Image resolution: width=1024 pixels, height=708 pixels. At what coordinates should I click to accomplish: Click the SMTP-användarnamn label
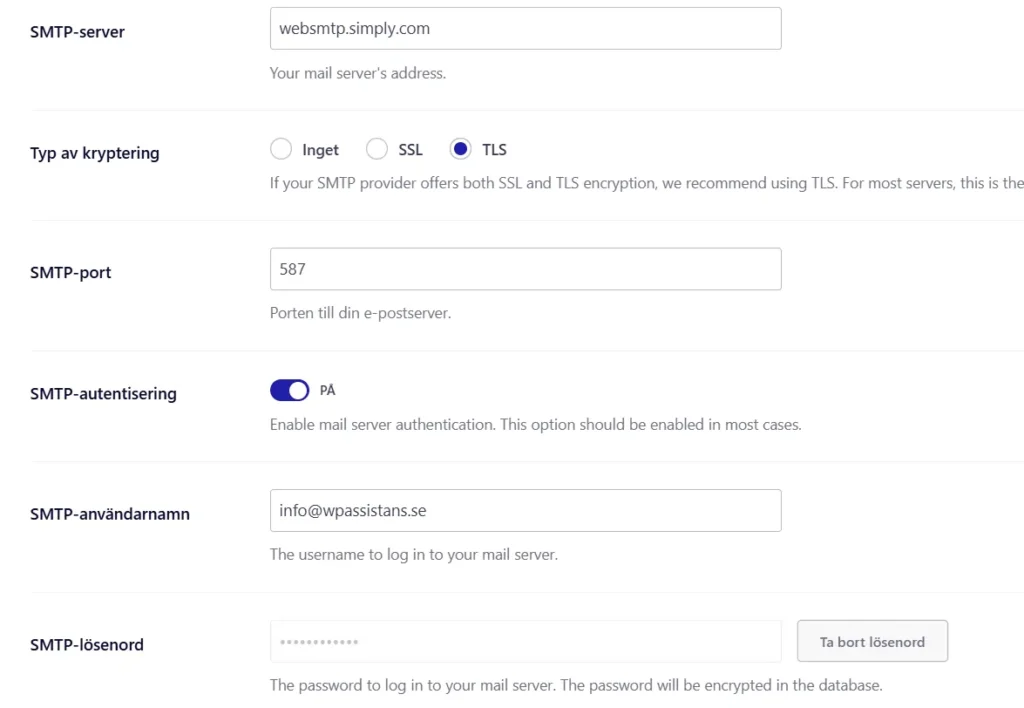coord(110,514)
